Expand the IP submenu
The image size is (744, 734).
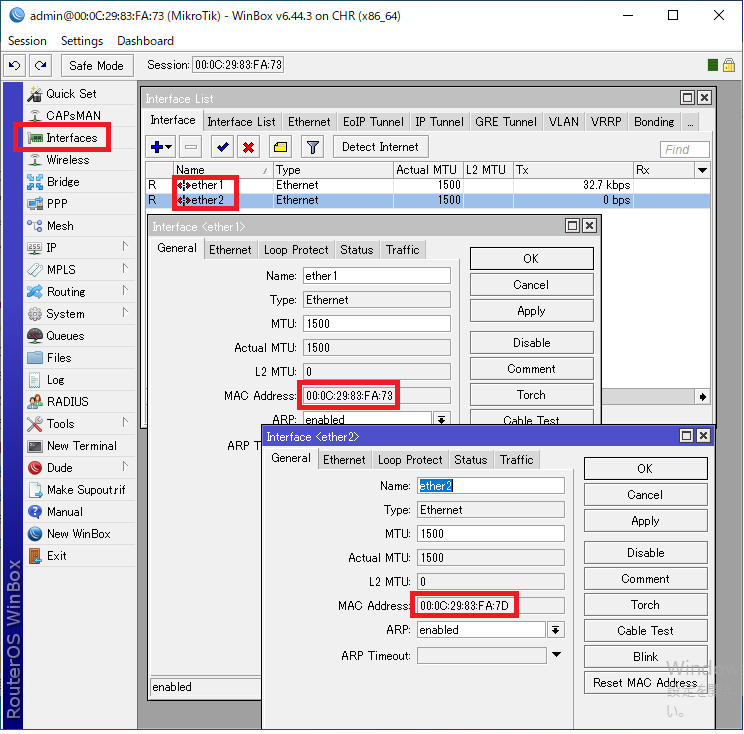pyautogui.click(x=125, y=247)
